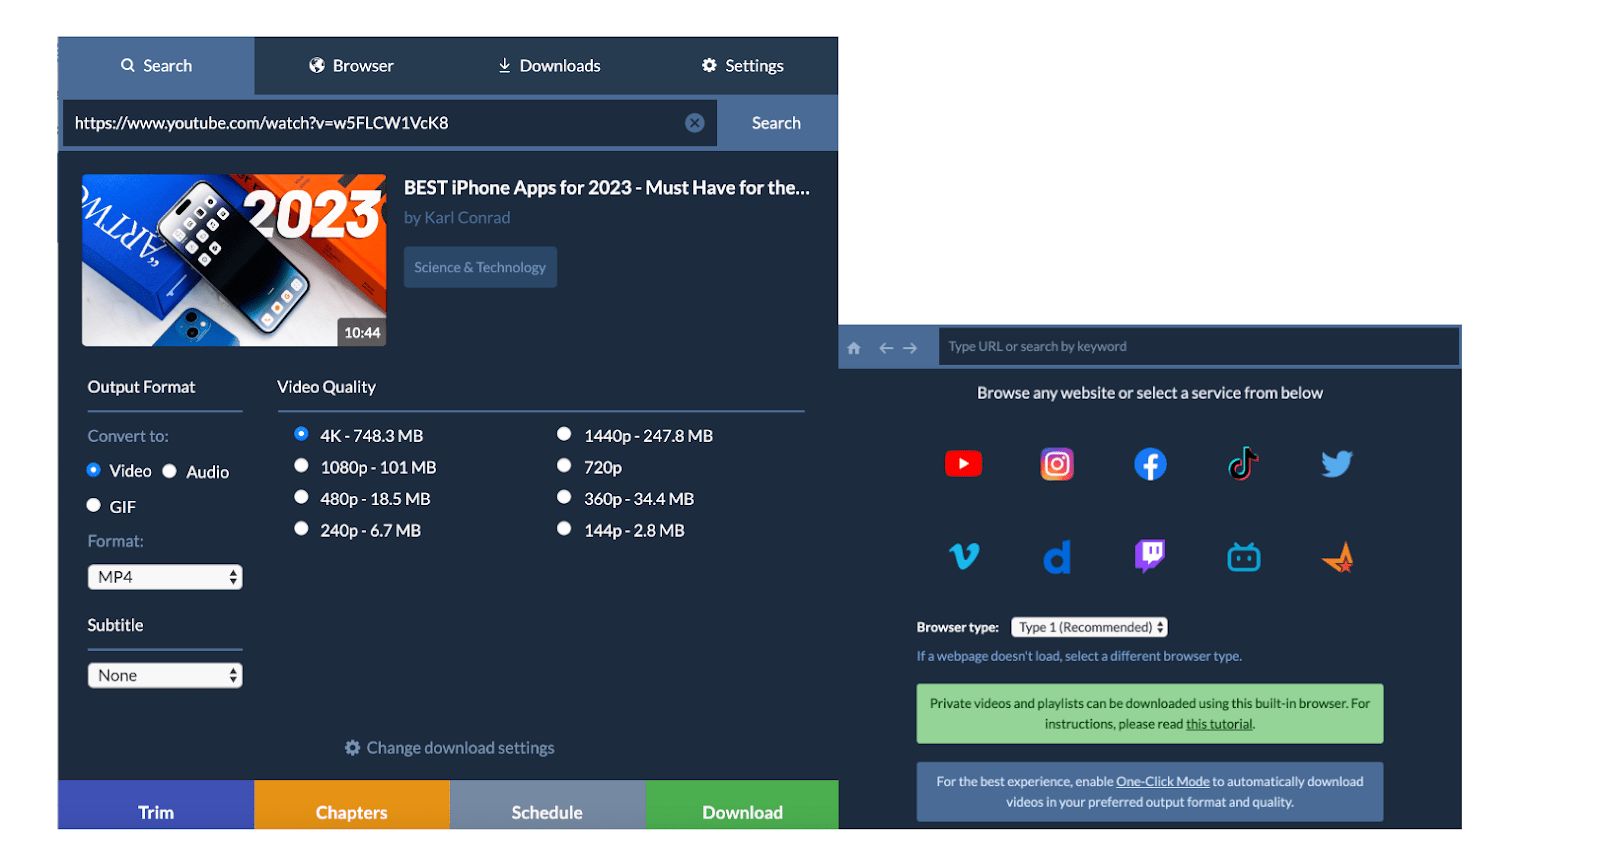Viewport: 1600px width, 858px height.
Task: Open the Settings tab
Action: tap(742, 66)
